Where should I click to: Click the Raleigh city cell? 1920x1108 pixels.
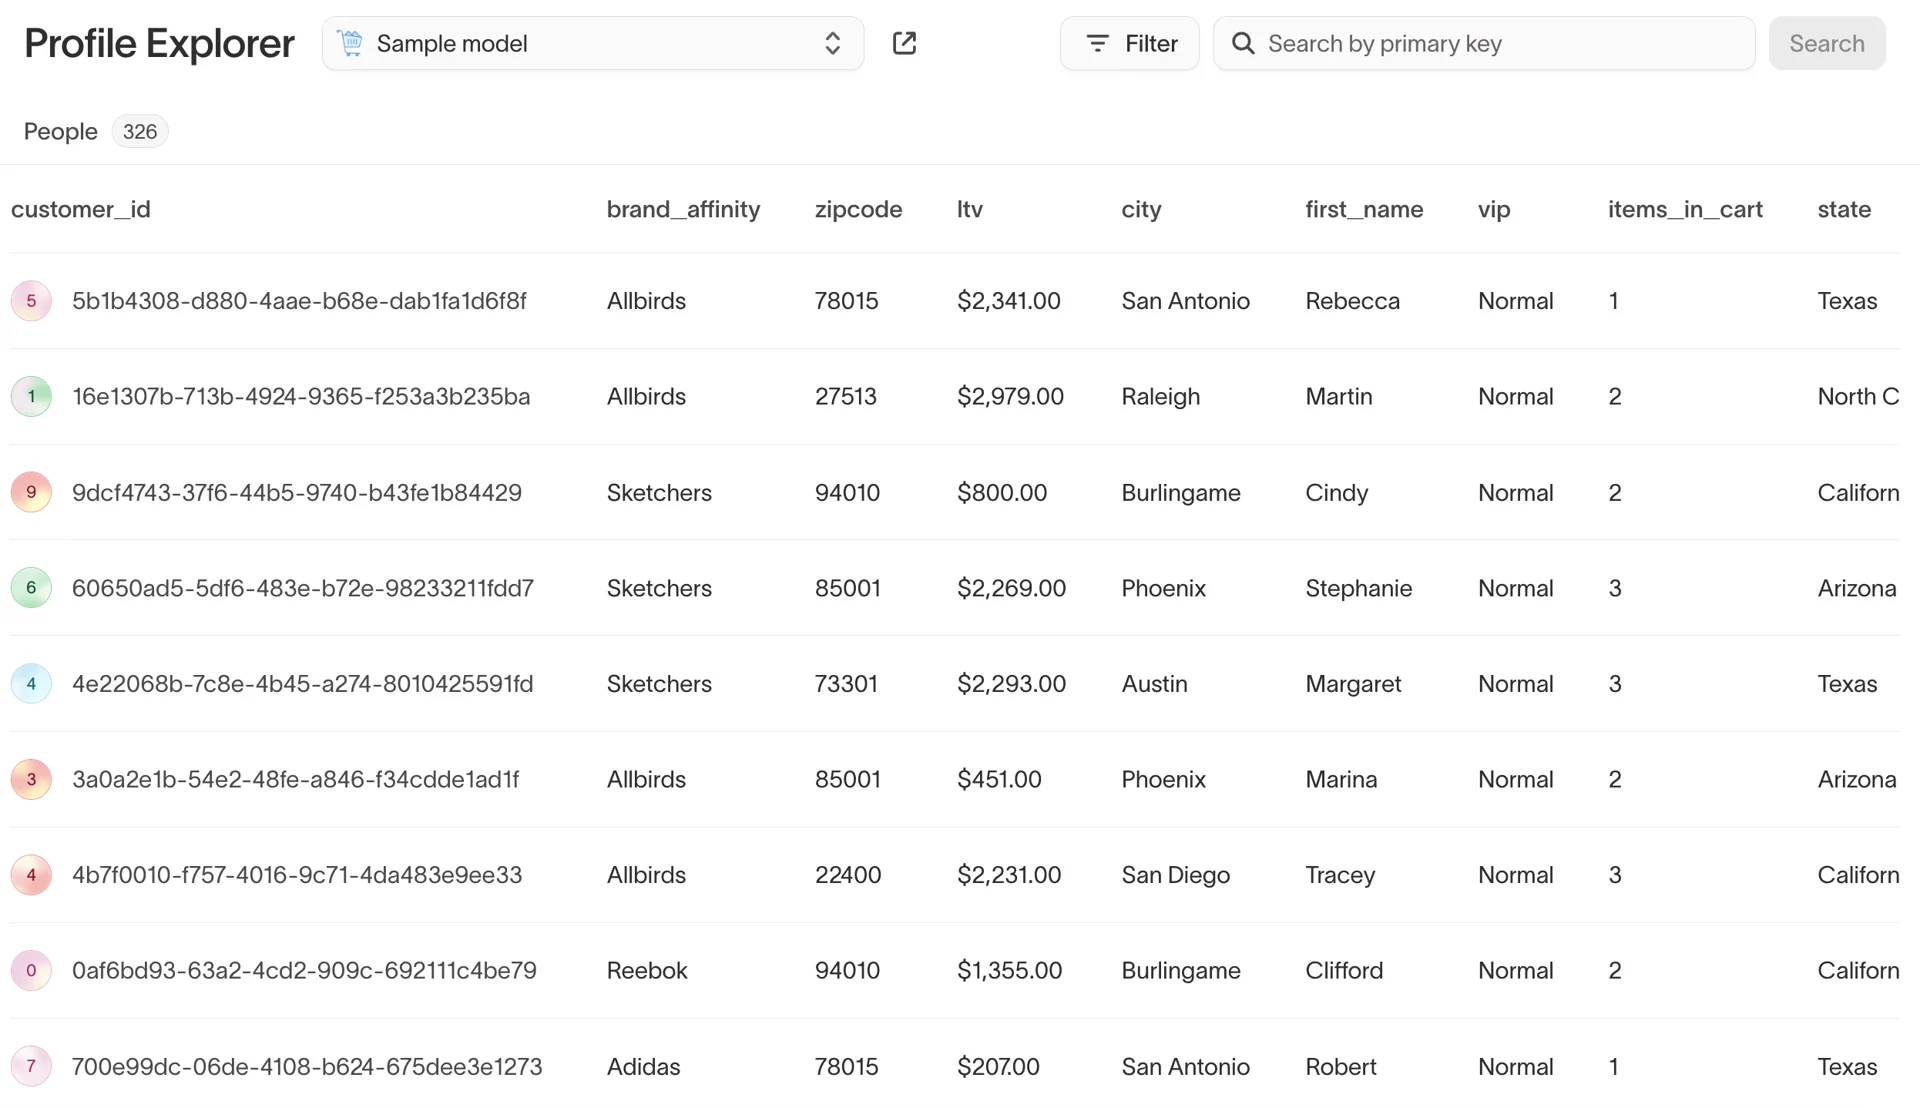[1160, 397]
